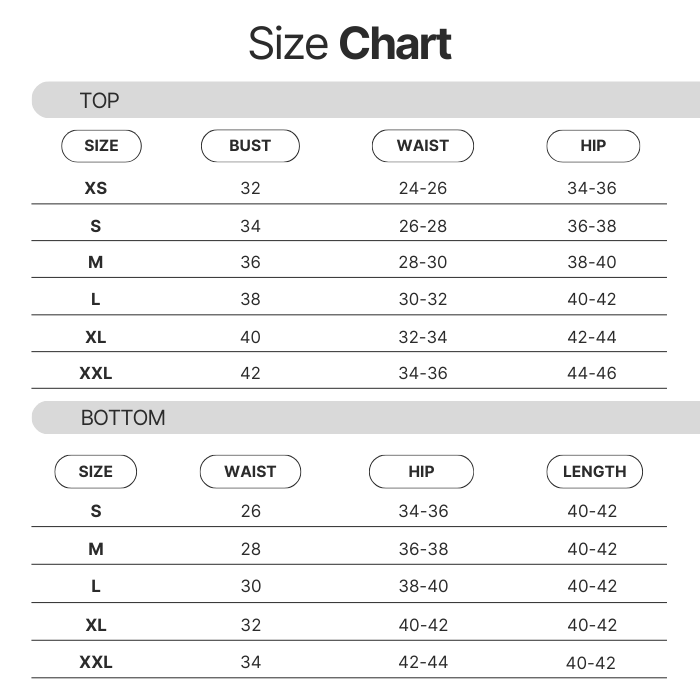
Task: Click the M size label in the BOTTOM table
Action: coord(96,549)
